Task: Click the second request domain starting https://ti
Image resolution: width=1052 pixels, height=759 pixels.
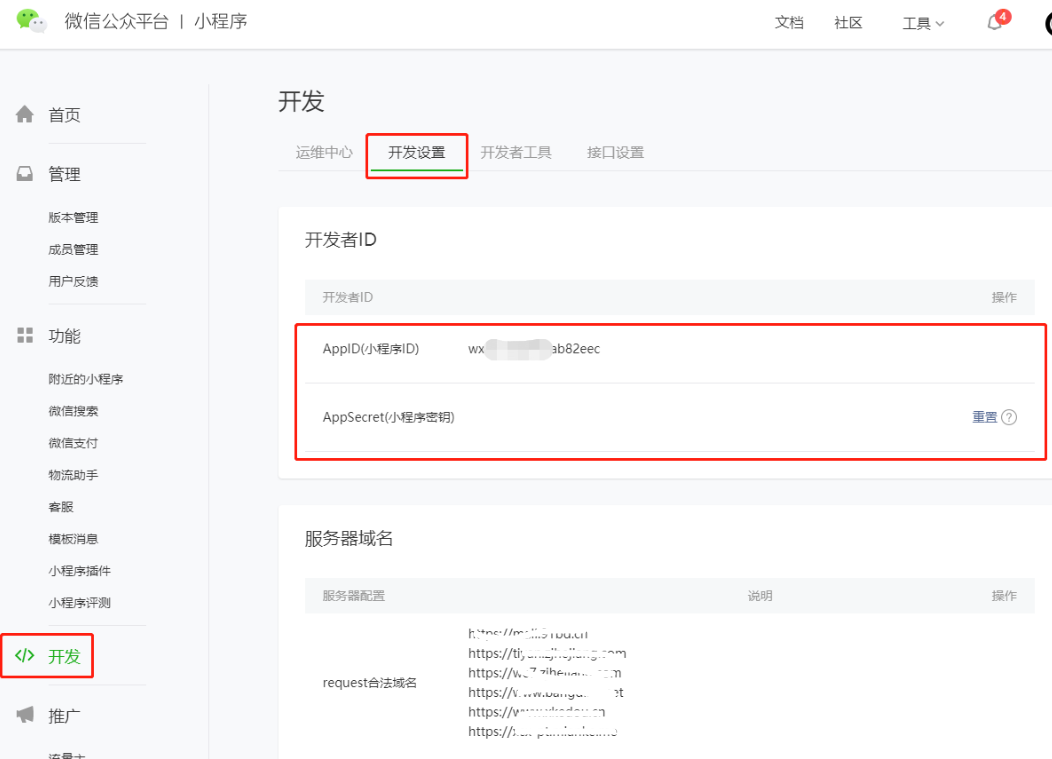Action: point(547,653)
